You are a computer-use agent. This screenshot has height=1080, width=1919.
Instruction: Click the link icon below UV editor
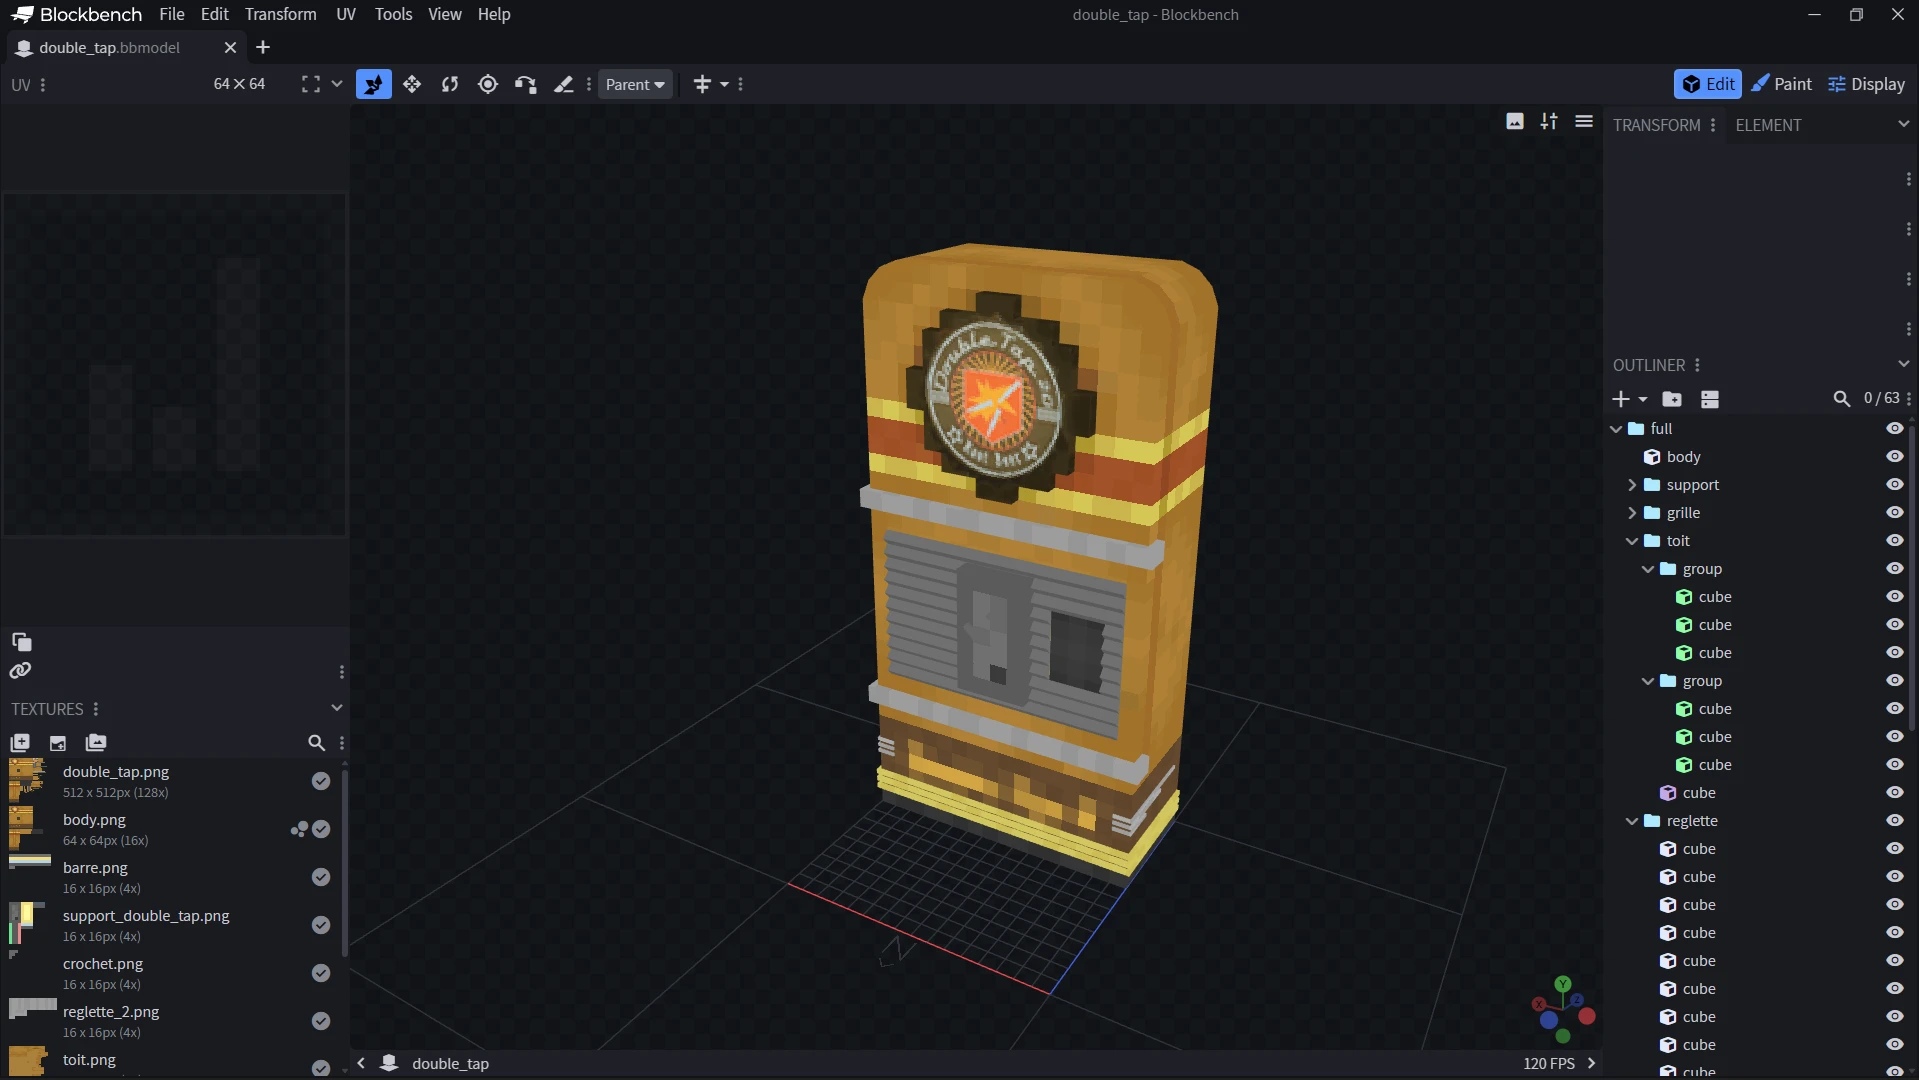pyautogui.click(x=21, y=671)
